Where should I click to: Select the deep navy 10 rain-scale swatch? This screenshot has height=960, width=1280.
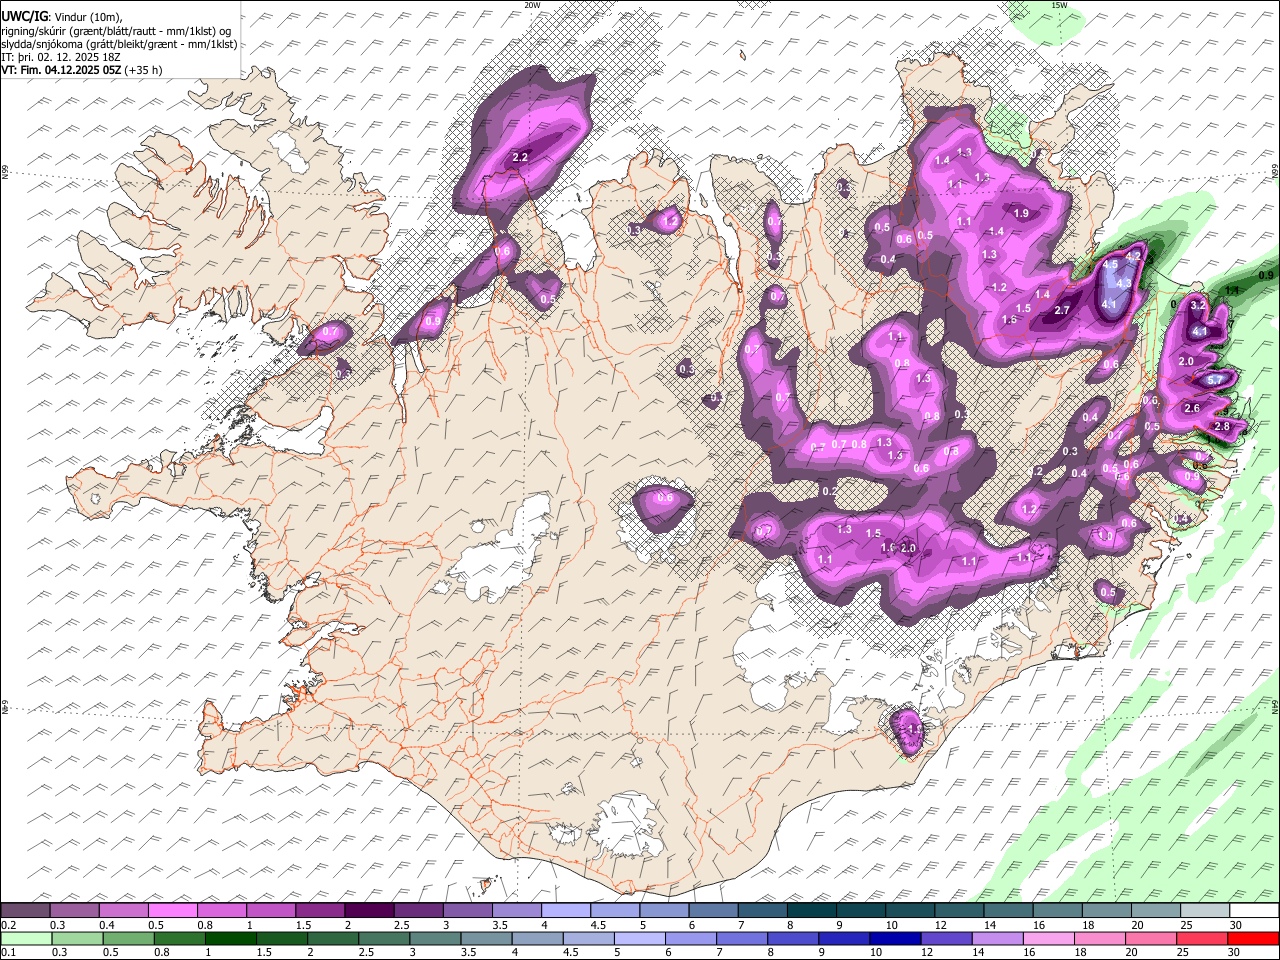pyautogui.click(x=894, y=939)
